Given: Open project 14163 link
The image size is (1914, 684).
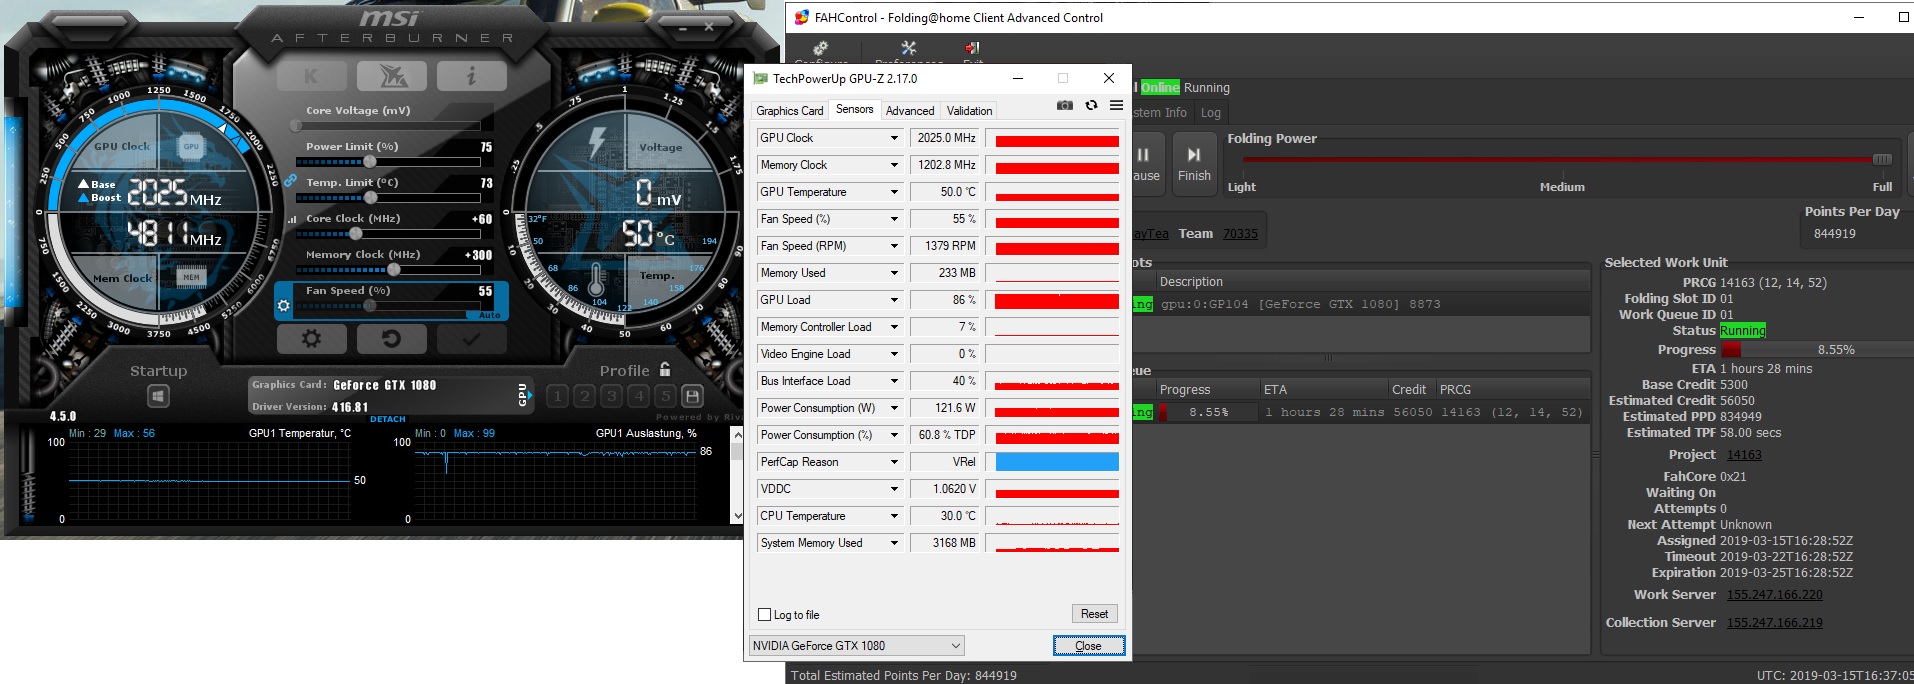Looking at the screenshot, I should pyautogui.click(x=1744, y=455).
